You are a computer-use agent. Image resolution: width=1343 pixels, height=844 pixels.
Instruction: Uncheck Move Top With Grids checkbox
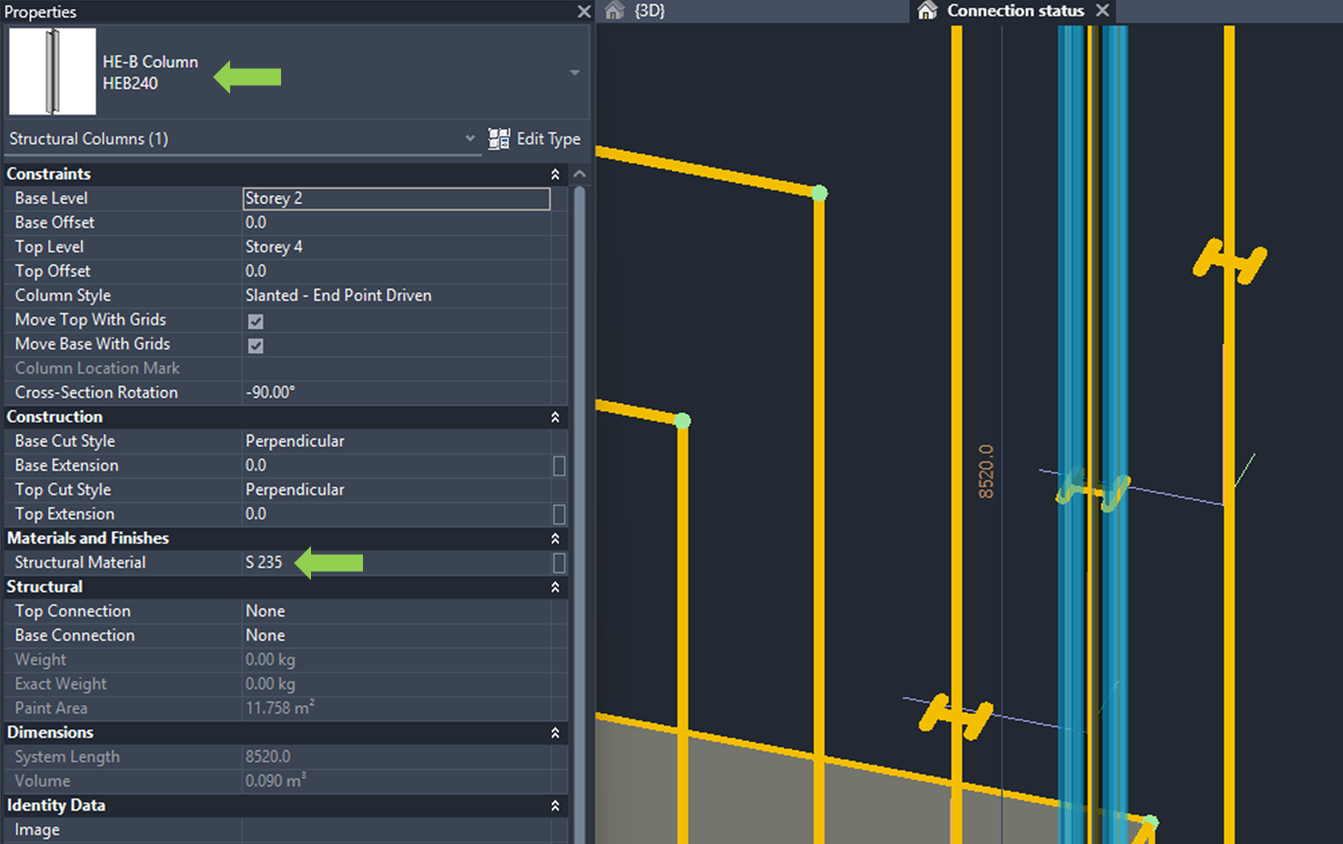(x=256, y=321)
